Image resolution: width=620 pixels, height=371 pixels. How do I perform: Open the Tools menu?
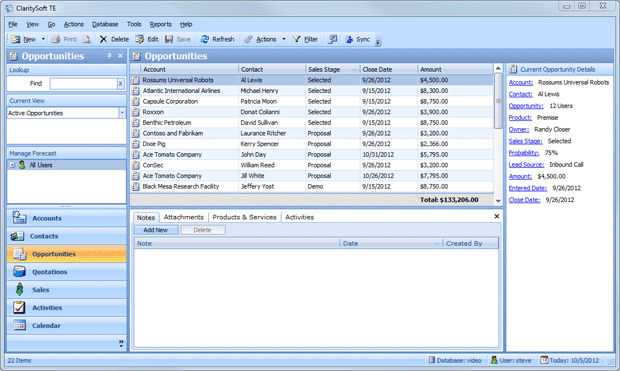point(134,24)
